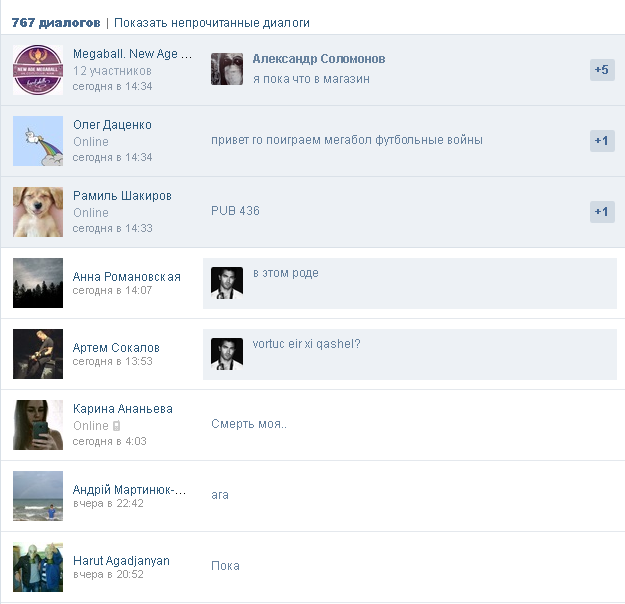The width and height of the screenshot is (625, 604).
Task: Show unread dialogs link
Action: (x=212, y=23)
